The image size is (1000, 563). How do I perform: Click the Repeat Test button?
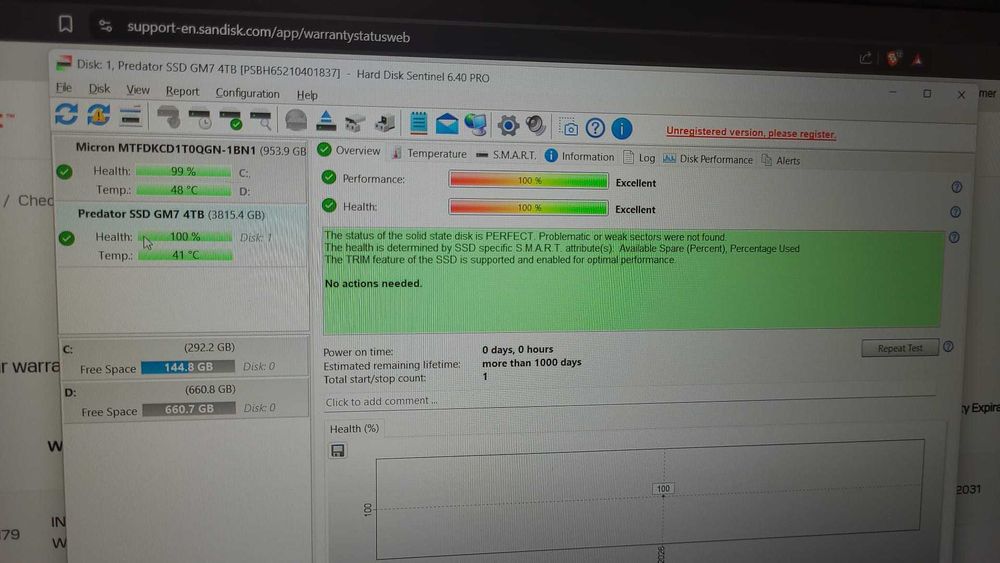[900, 347]
